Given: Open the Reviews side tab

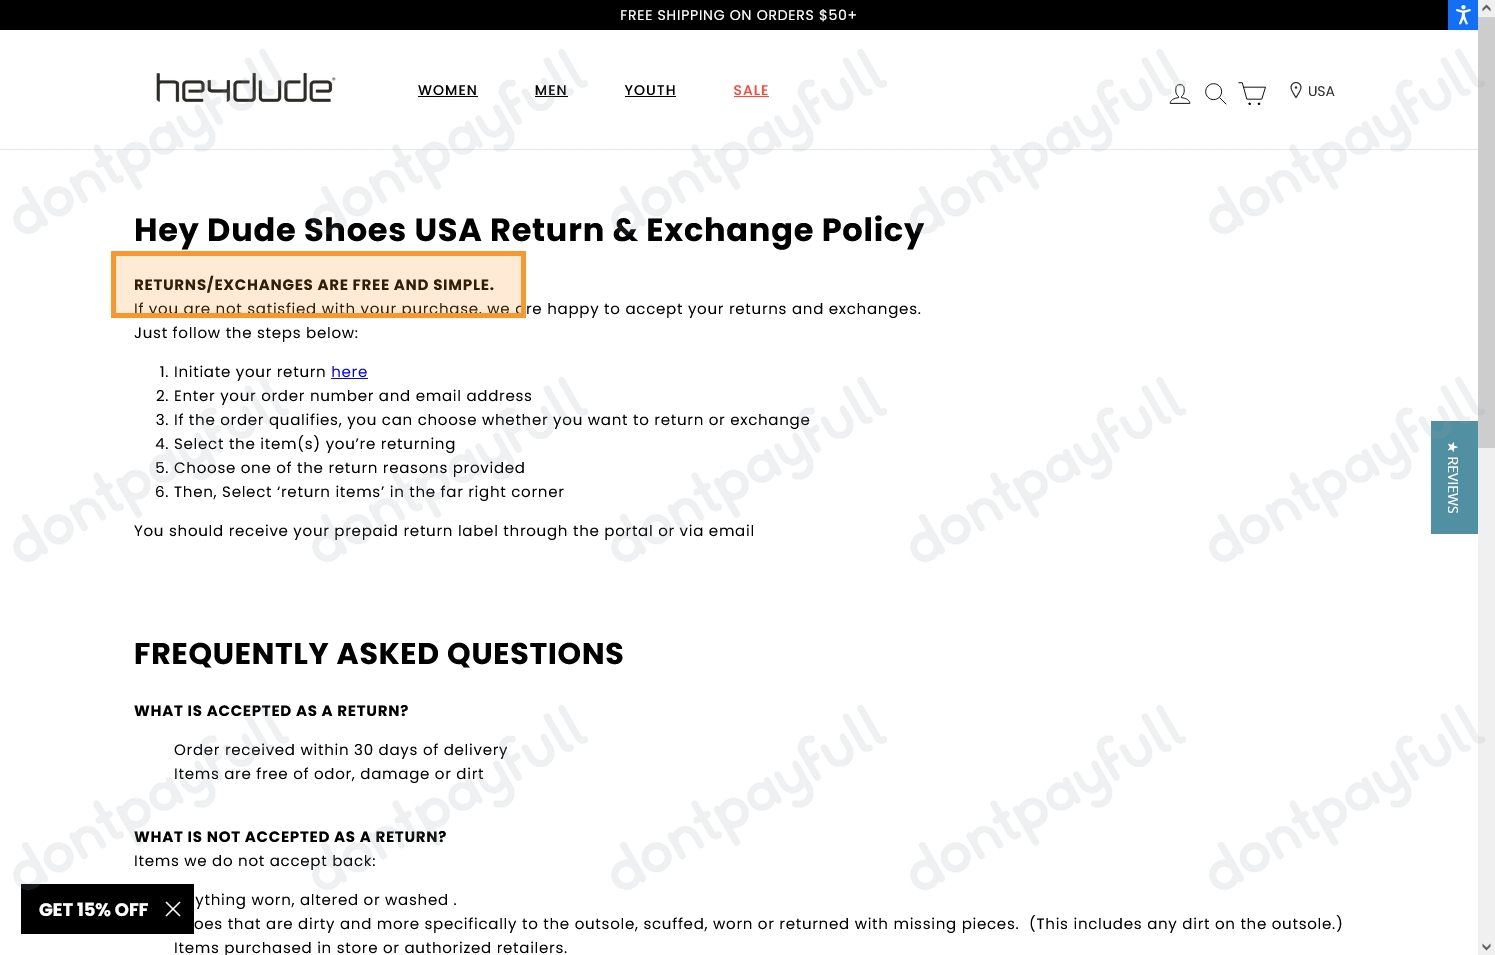Looking at the screenshot, I should tap(1453, 477).
